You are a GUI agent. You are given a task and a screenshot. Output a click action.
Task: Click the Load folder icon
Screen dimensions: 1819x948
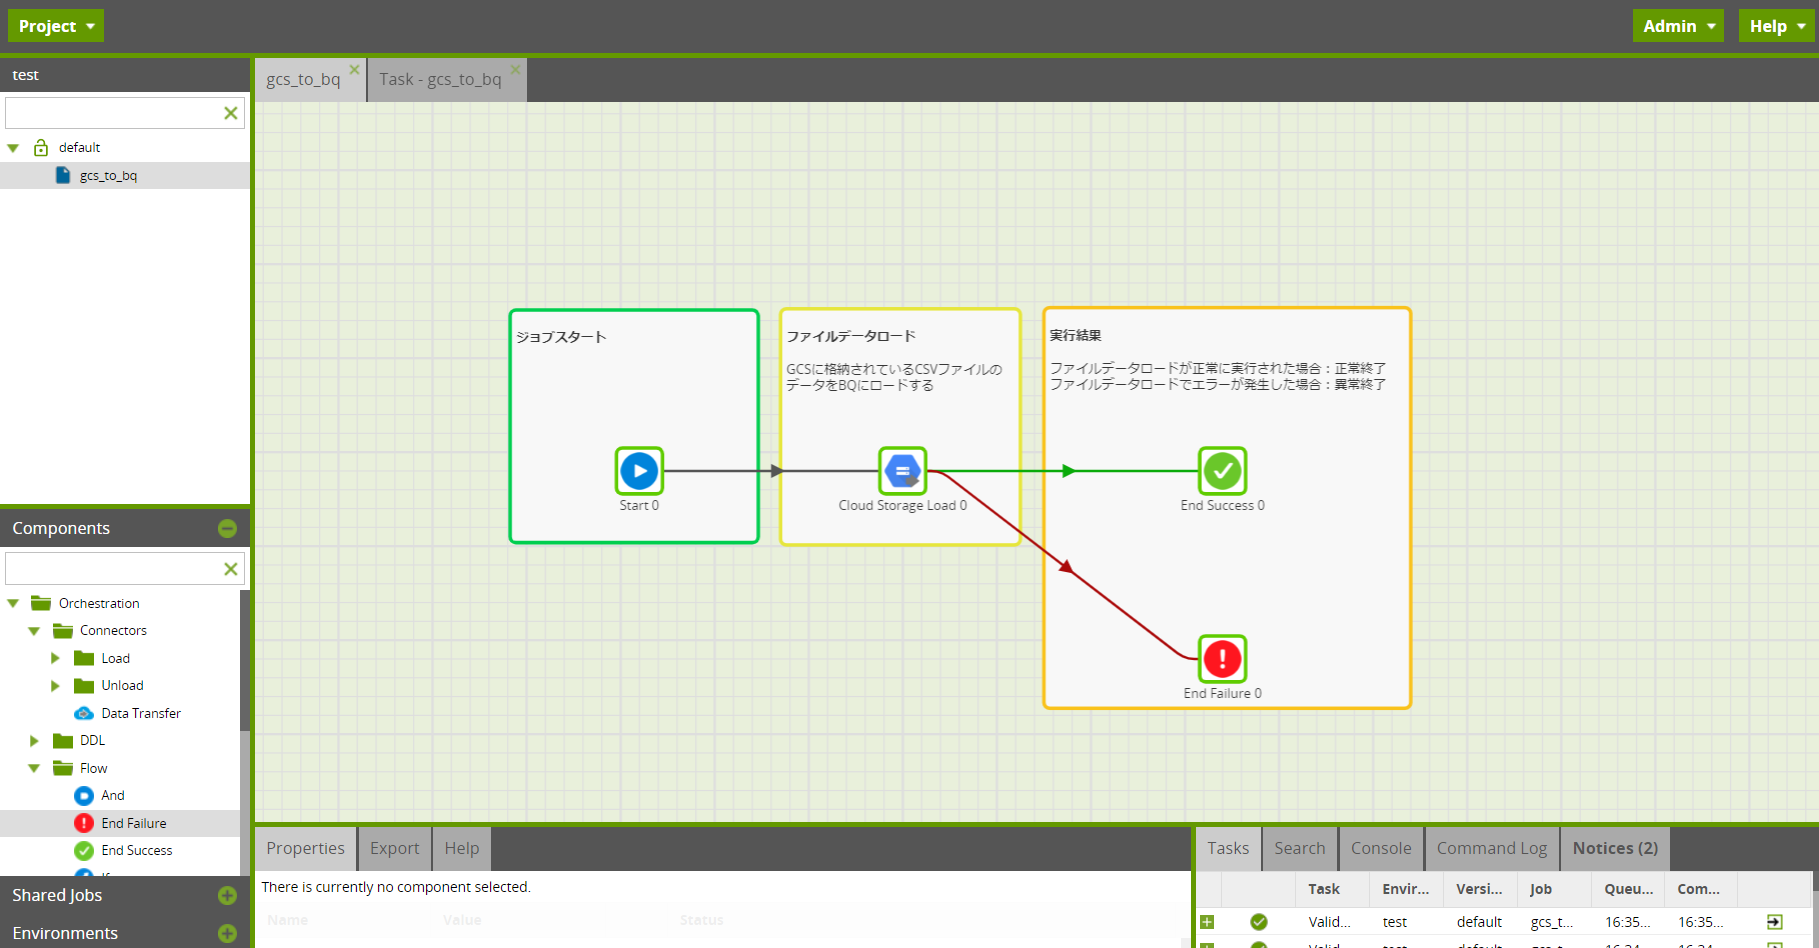click(84, 658)
